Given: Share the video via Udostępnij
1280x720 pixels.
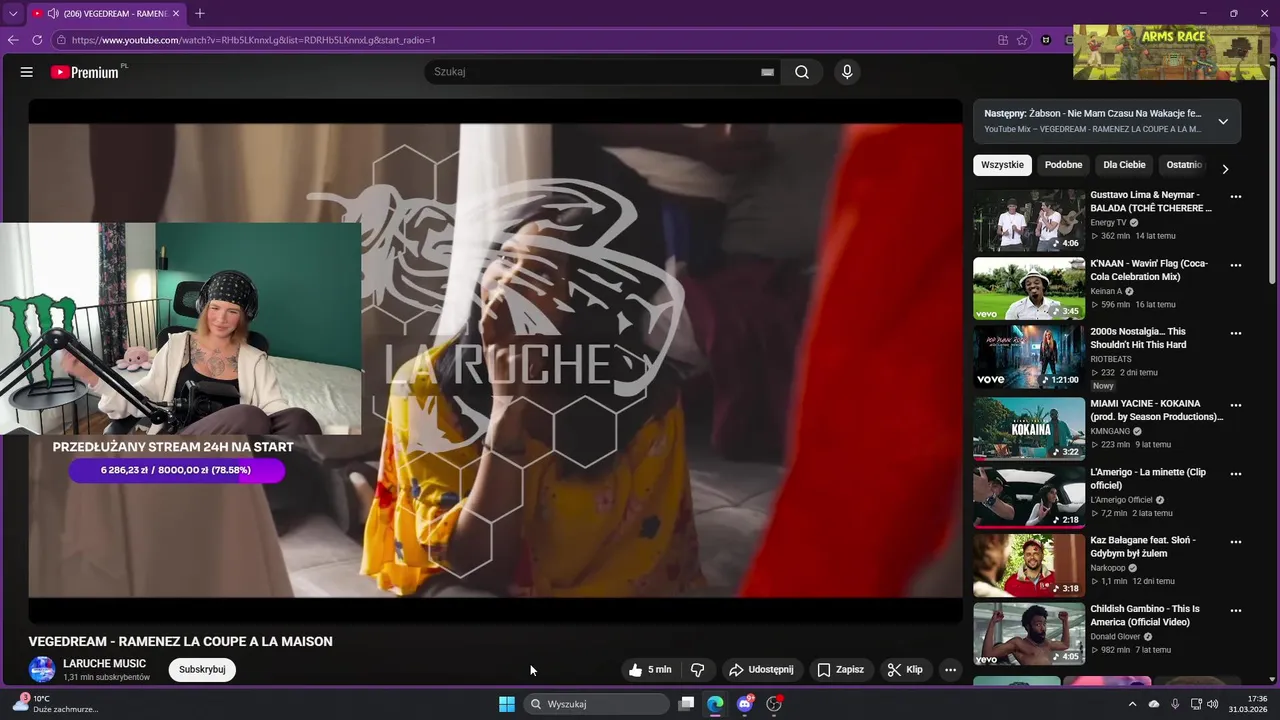Looking at the screenshot, I should pyautogui.click(x=761, y=670).
